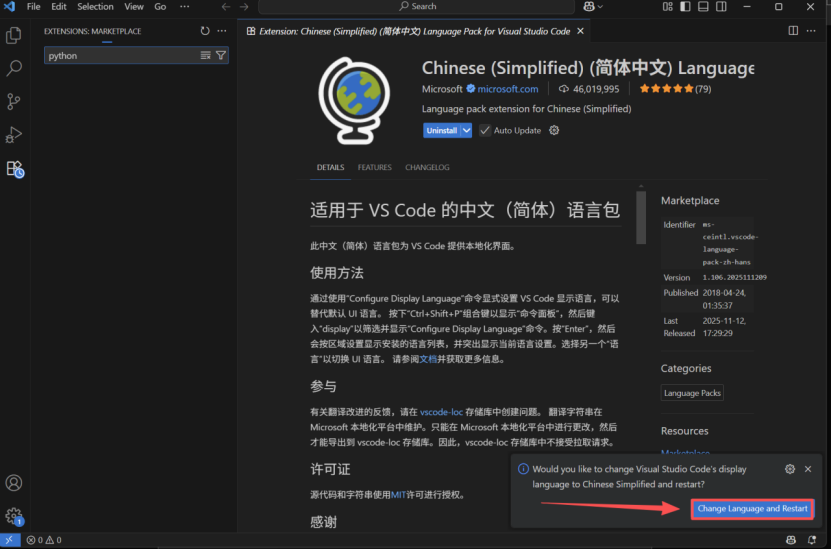Screen dimensions: 831x550
Task: Open the Selection menu
Action: point(95,6)
